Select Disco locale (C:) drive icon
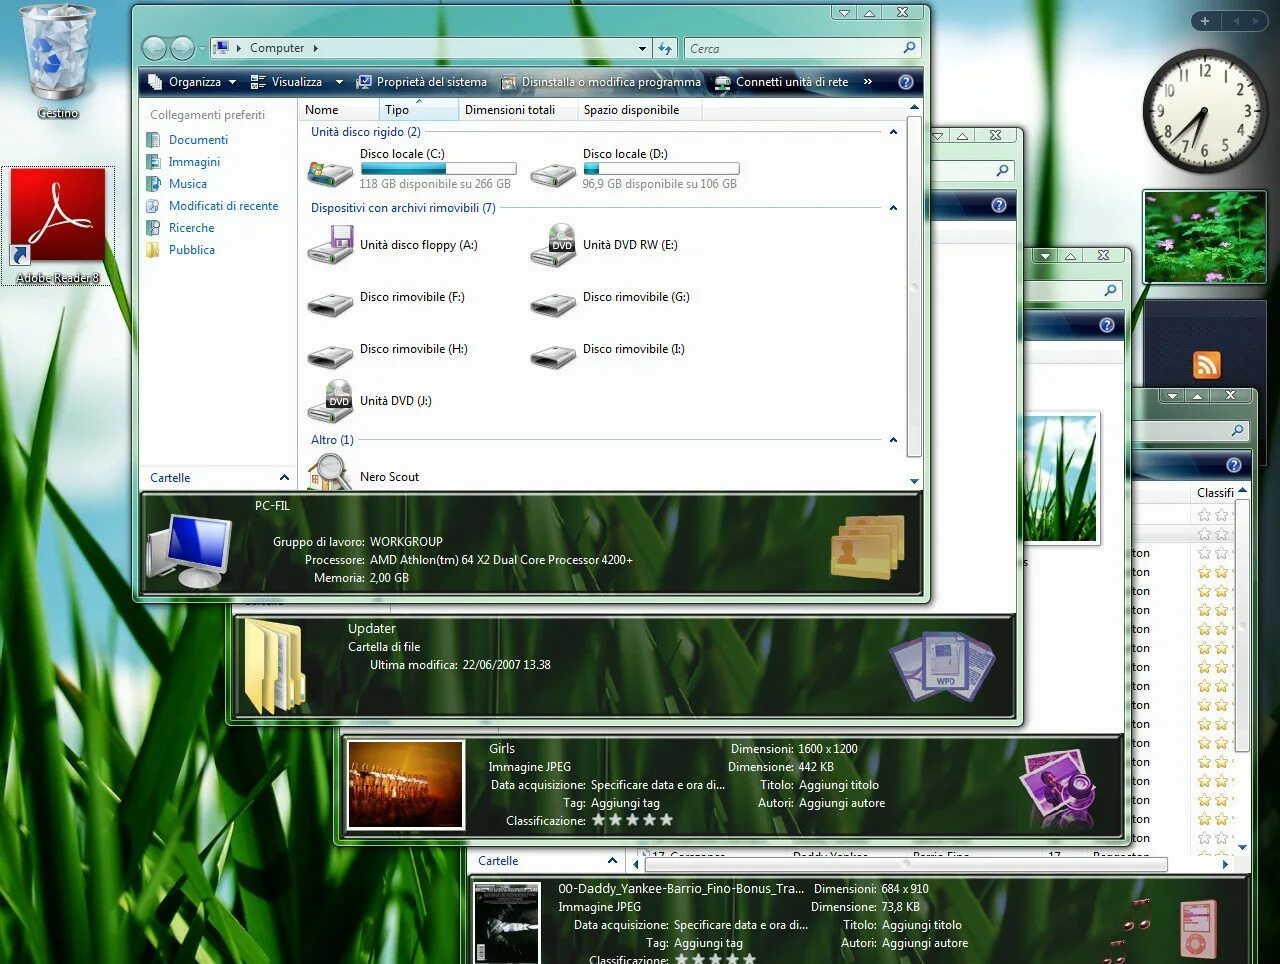 tap(330, 172)
